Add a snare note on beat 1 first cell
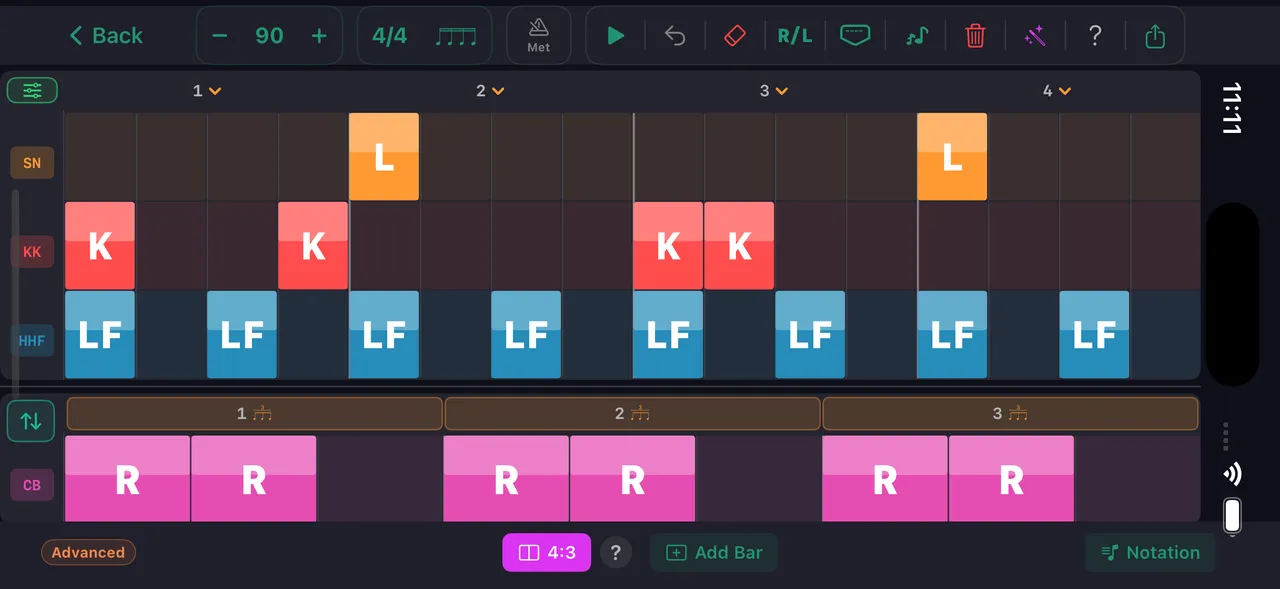This screenshot has width=1280, height=589. [x=100, y=157]
